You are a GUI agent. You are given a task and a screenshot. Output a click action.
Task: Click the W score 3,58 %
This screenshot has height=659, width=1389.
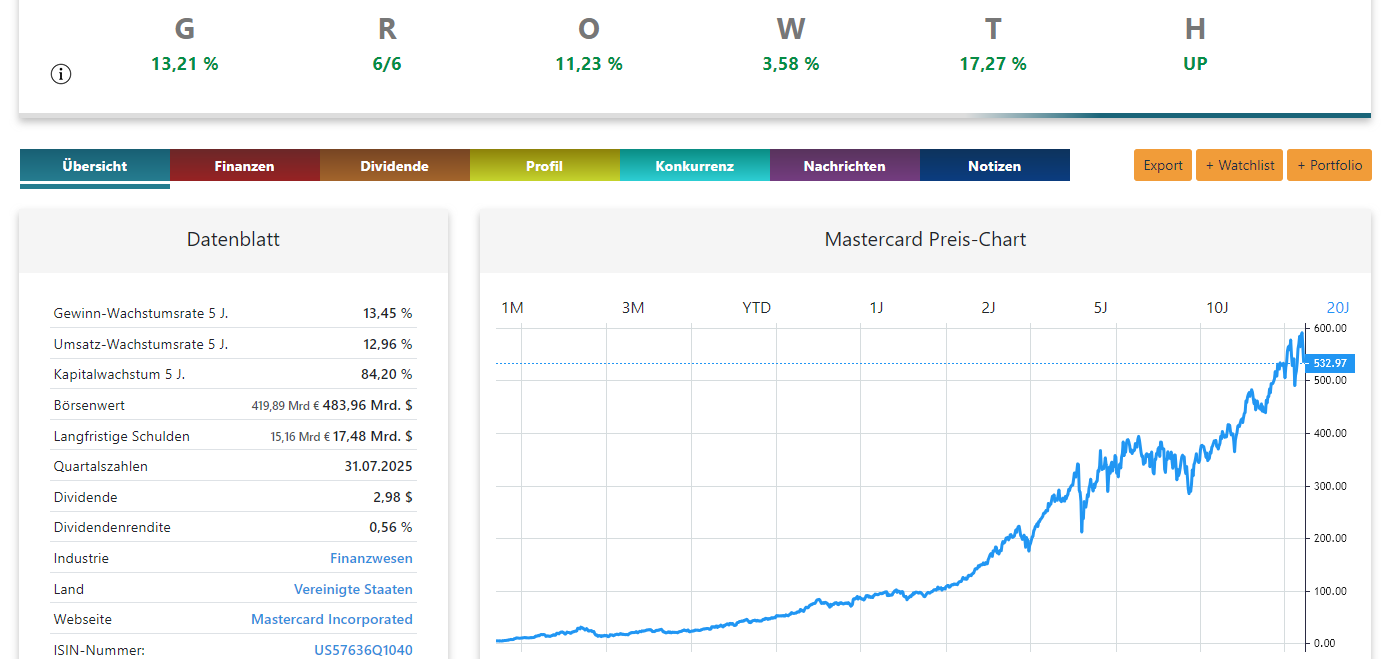[791, 64]
